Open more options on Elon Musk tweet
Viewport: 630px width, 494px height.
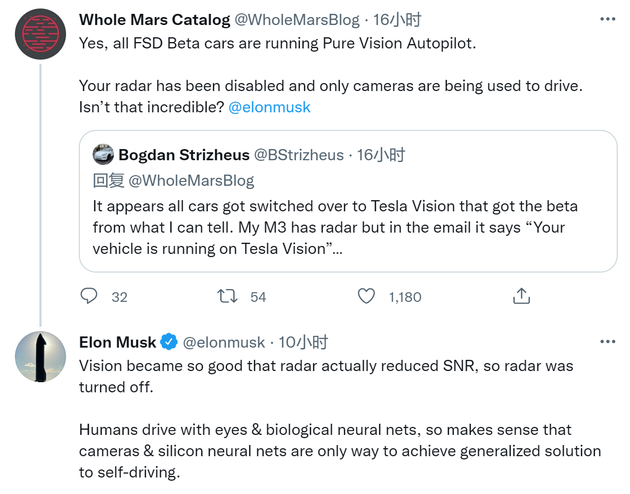click(607, 342)
